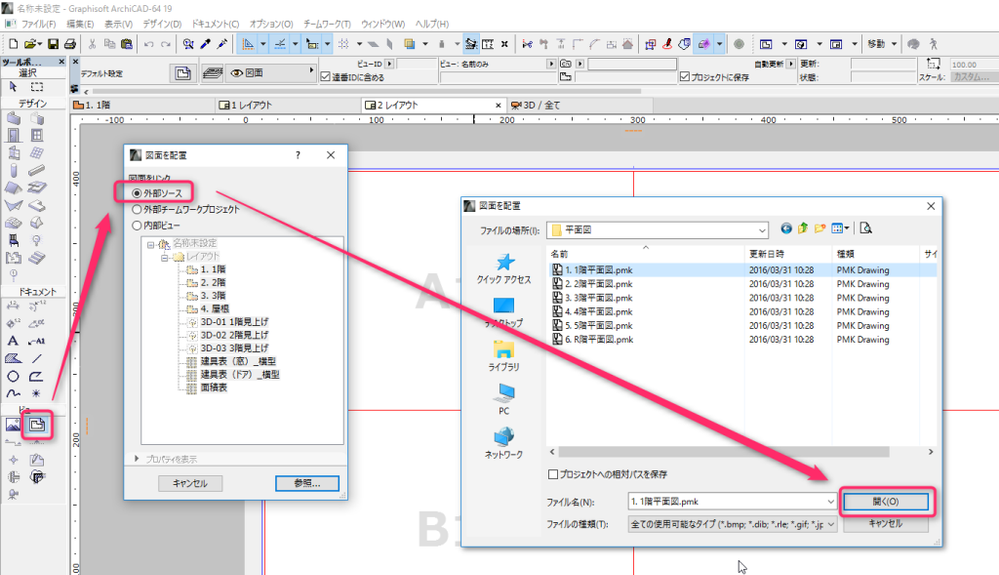The width and height of the screenshot is (999, 575).
Task: Click the help ? button in dialog
Action: point(298,155)
